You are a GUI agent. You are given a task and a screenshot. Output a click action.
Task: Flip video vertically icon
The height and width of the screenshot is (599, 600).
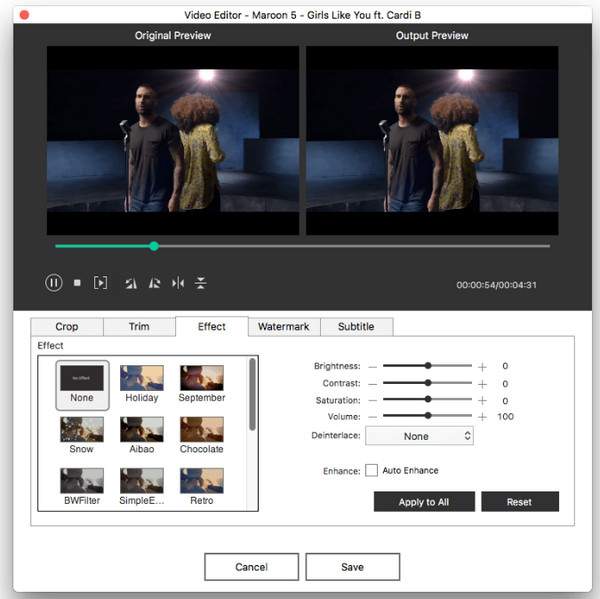click(x=201, y=283)
